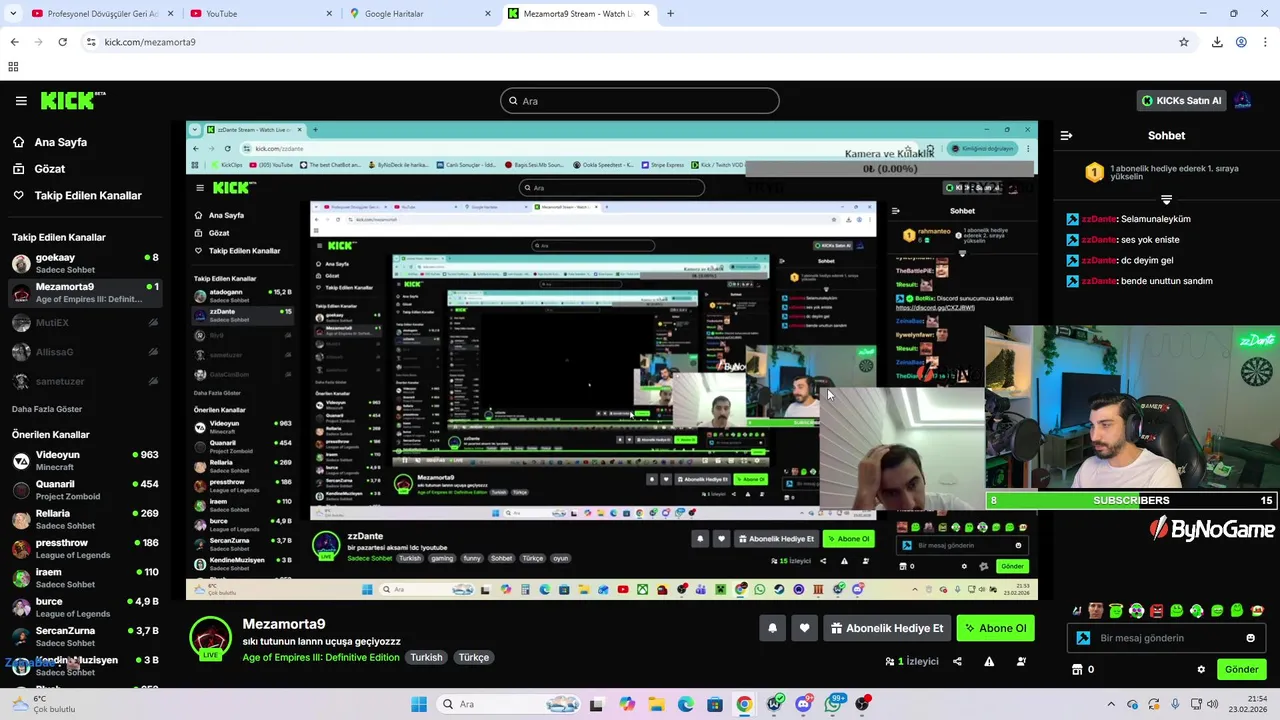
Task: Open Videoyun recommended channel
Action: (85, 460)
